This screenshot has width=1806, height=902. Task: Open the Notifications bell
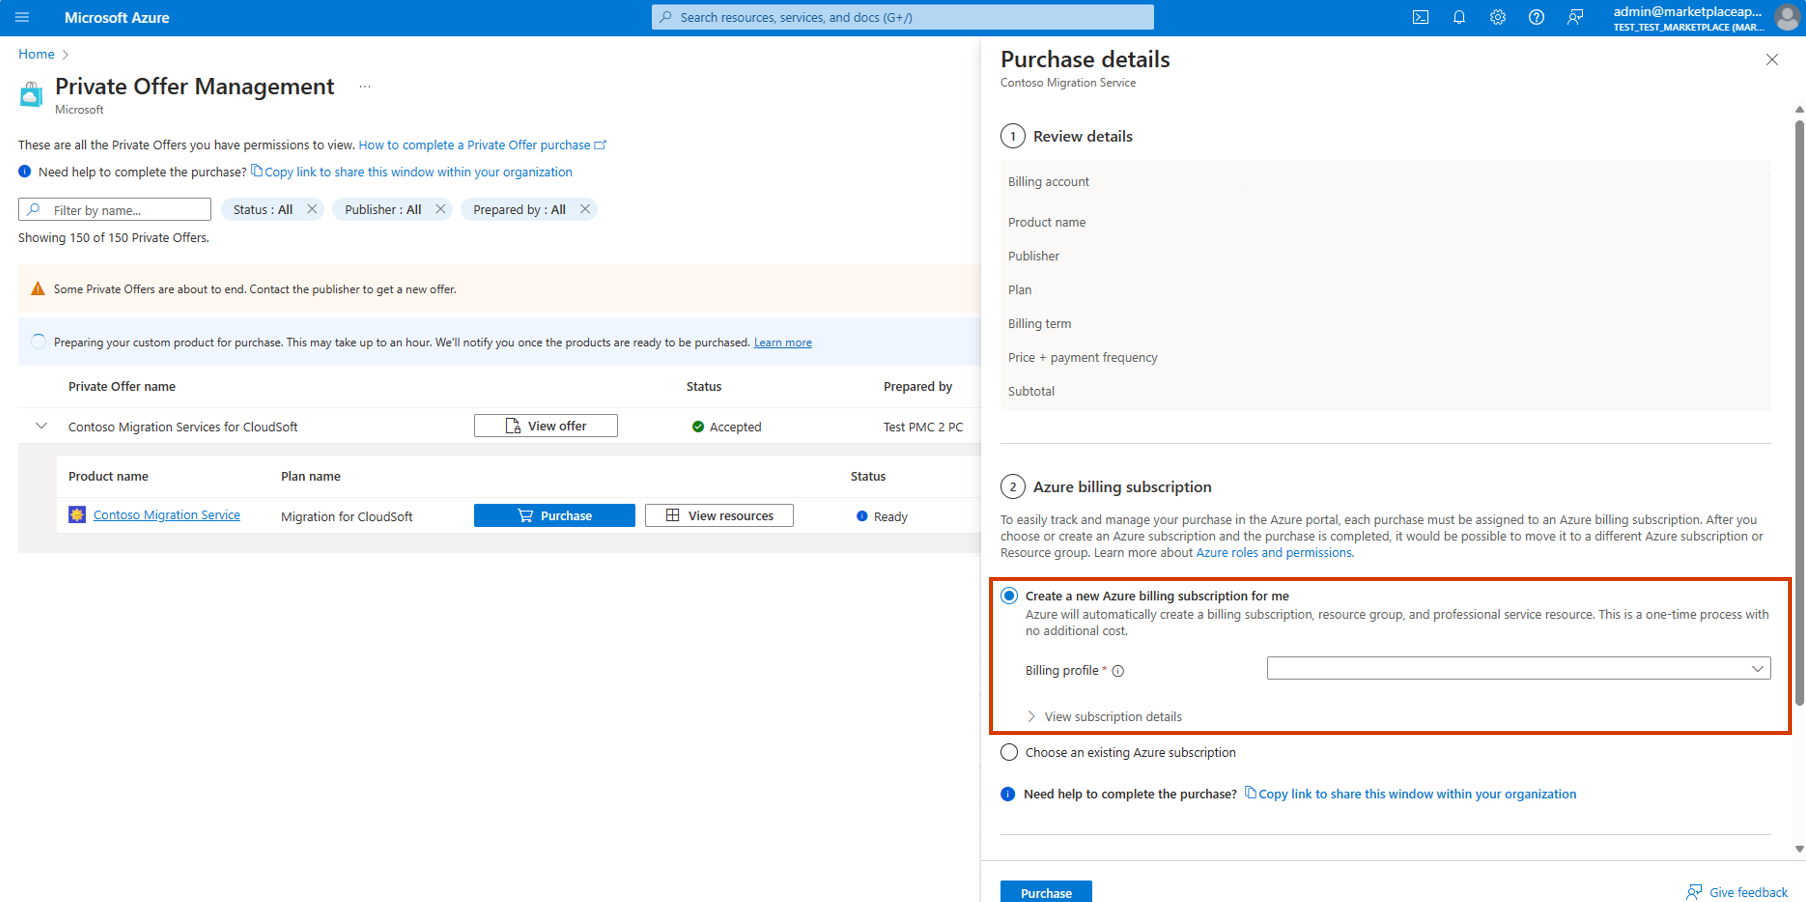(1459, 17)
